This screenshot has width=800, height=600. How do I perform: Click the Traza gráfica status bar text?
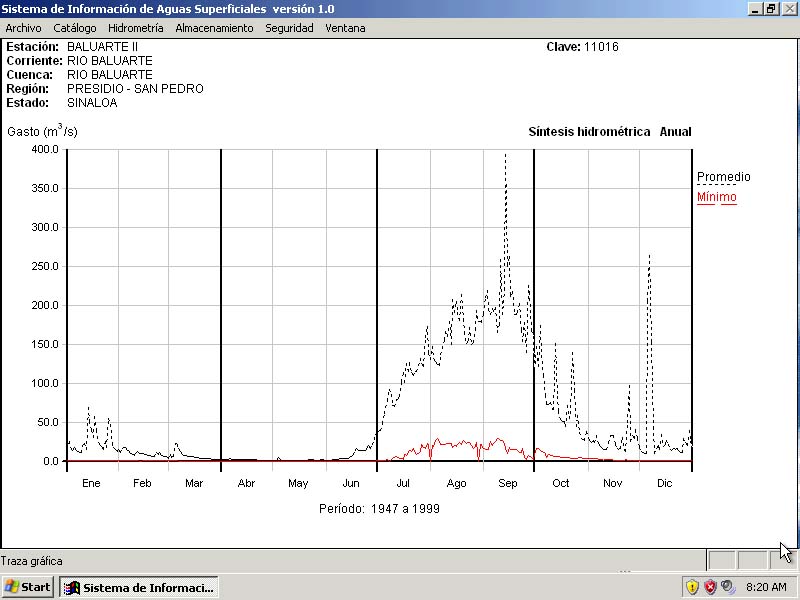[32, 561]
